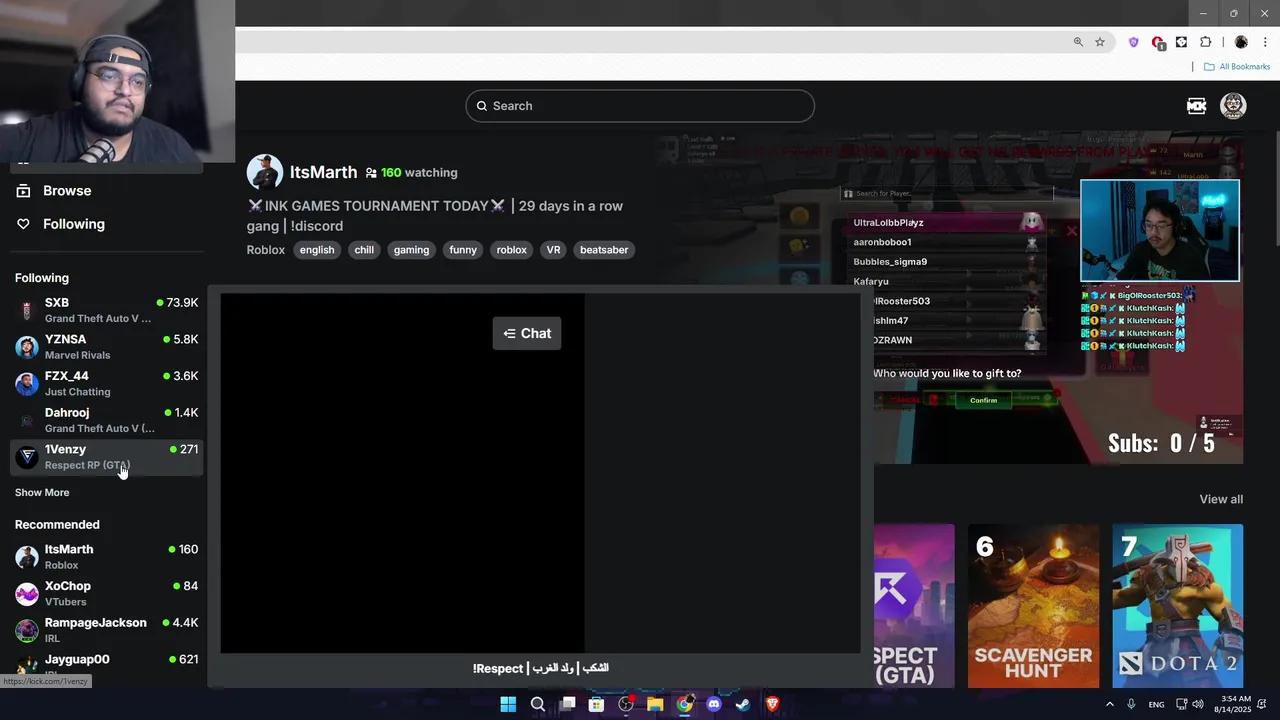Click the chill tag
This screenshot has width=1280, height=720.
pyautogui.click(x=364, y=250)
